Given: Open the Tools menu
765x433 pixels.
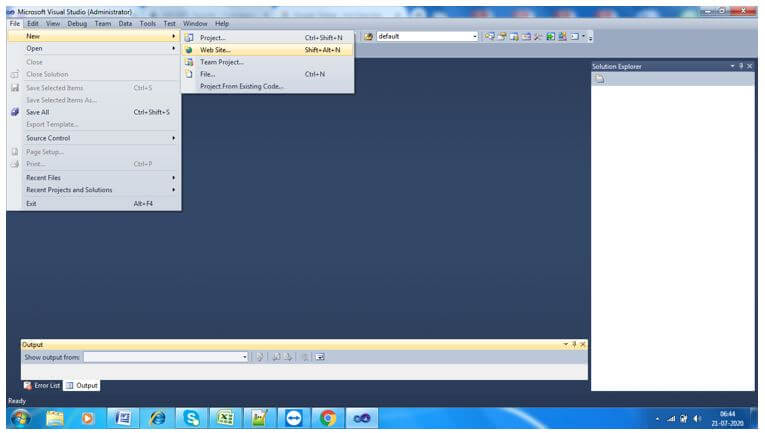Looking at the screenshot, I should (x=147, y=23).
